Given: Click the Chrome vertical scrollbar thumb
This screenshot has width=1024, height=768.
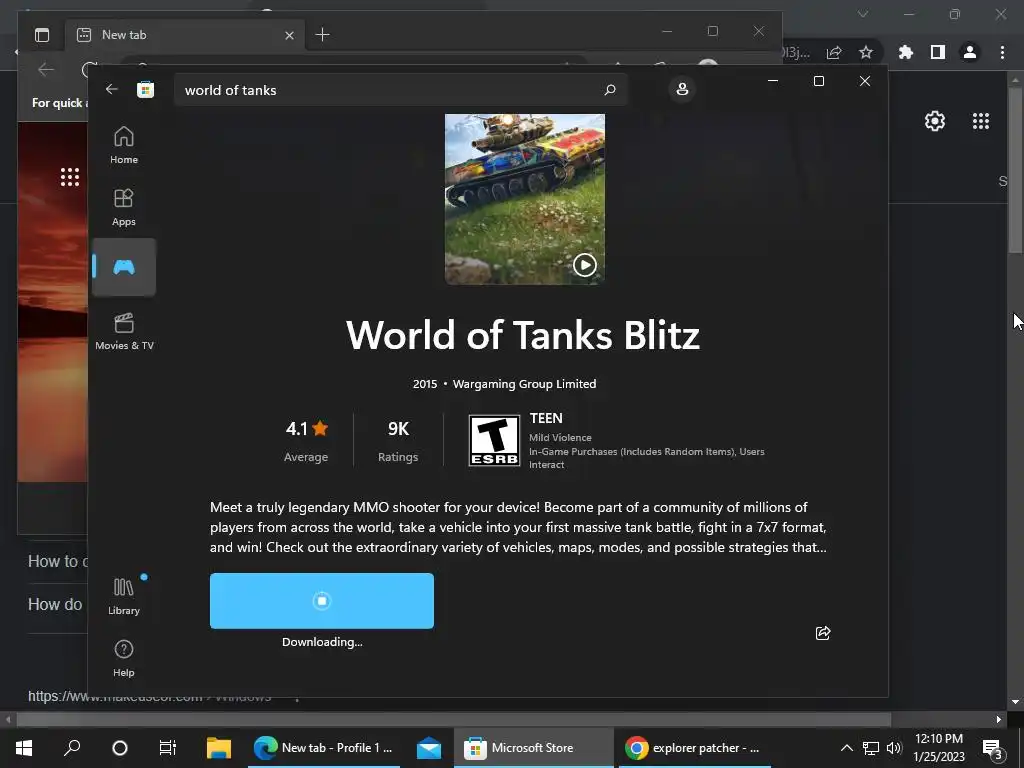Looking at the screenshot, I should (1015, 168).
